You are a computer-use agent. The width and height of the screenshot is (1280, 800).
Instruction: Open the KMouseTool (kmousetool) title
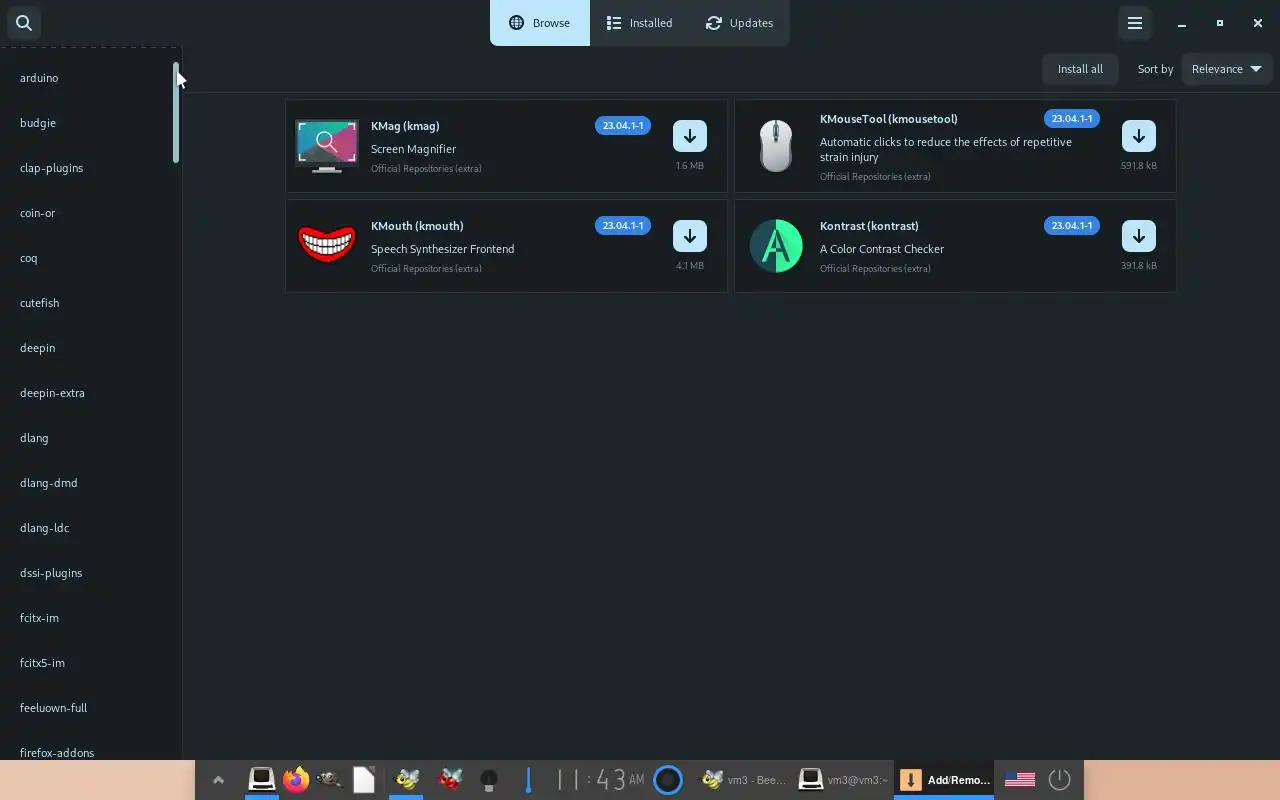(x=889, y=119)
